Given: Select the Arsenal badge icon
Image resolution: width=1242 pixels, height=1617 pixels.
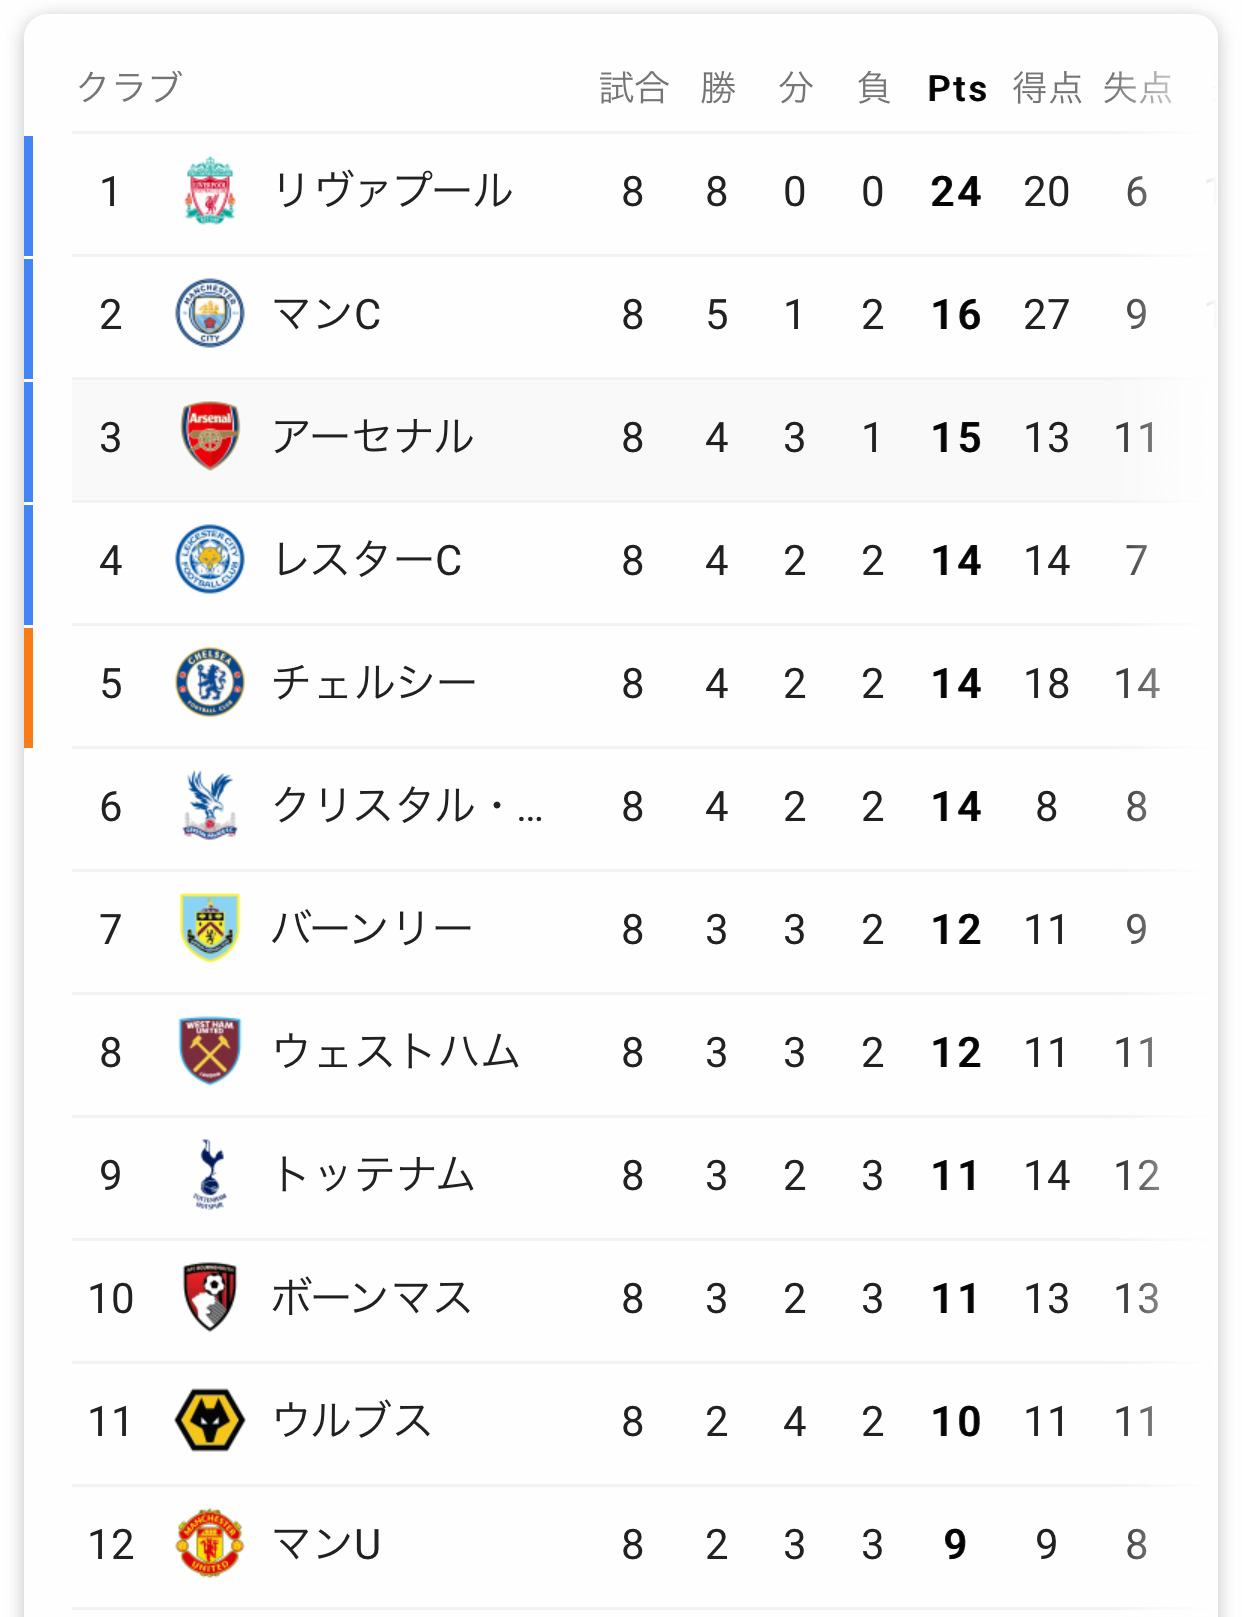Looking at the screenshot, I should coord(210,436).
